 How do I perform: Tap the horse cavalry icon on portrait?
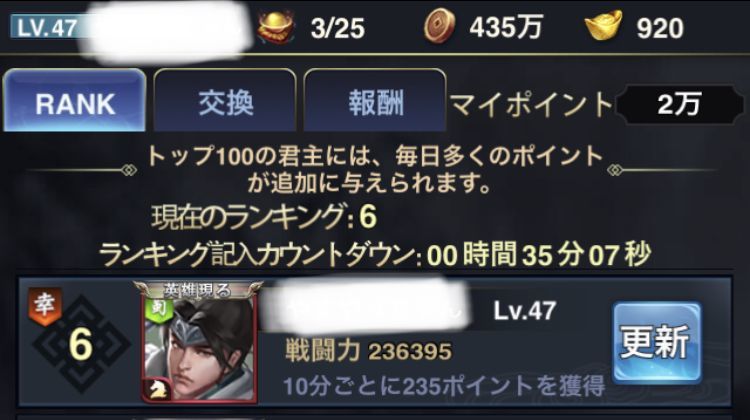157,391
